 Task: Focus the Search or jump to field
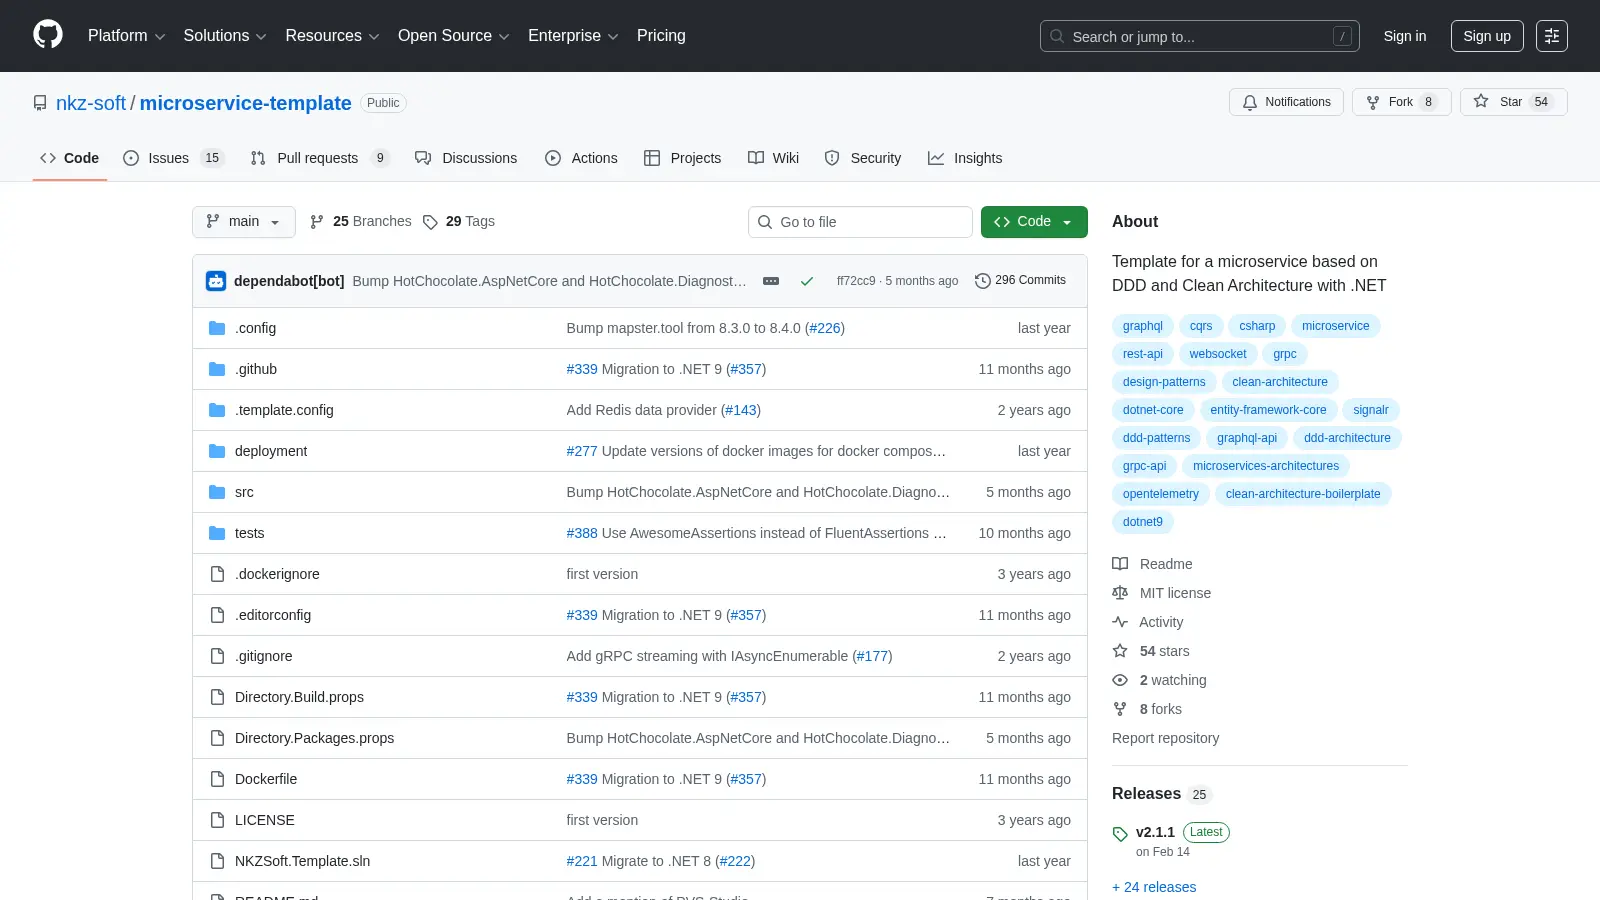point(1200,36)
